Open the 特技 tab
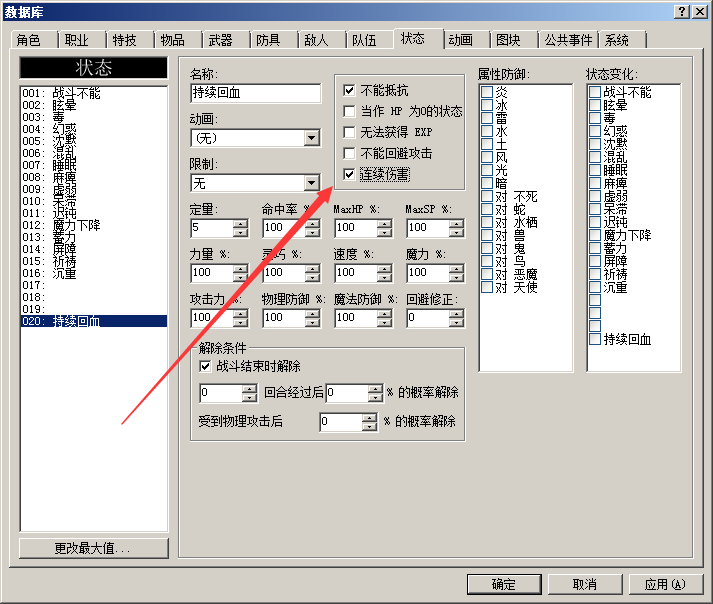713x604 pixels. 130,40
